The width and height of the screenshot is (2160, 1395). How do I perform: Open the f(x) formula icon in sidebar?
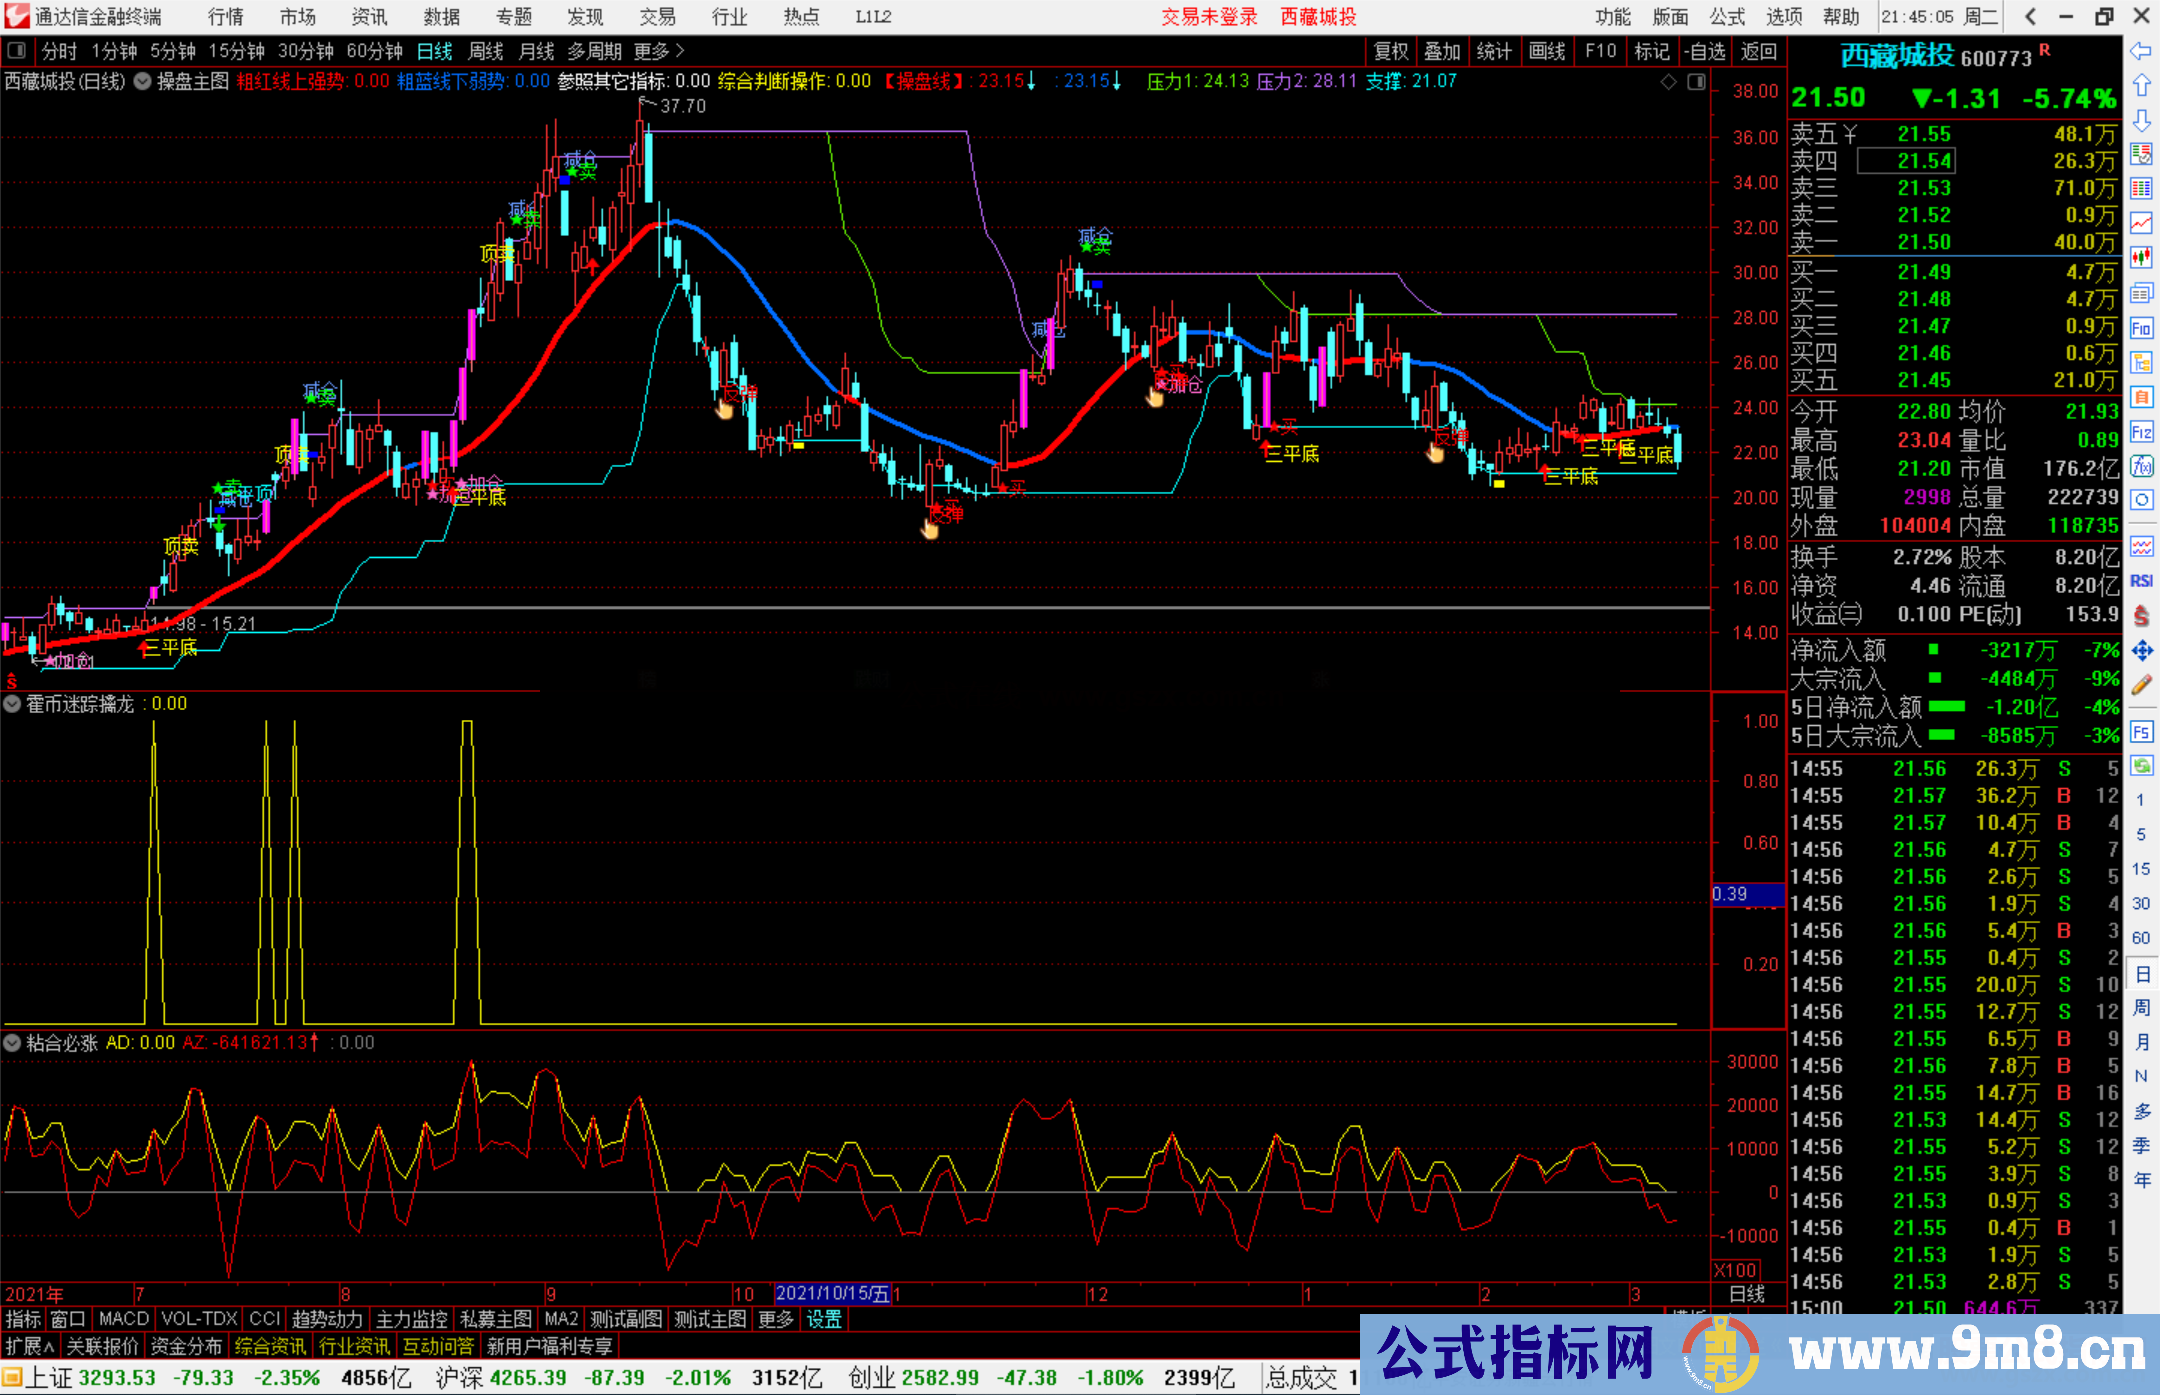2141,466
